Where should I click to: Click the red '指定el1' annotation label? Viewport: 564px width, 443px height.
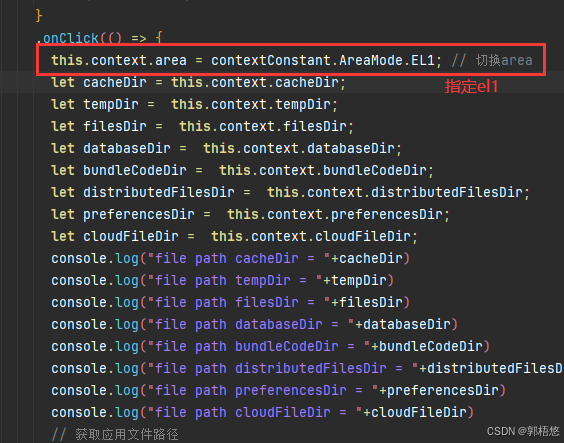472,87
